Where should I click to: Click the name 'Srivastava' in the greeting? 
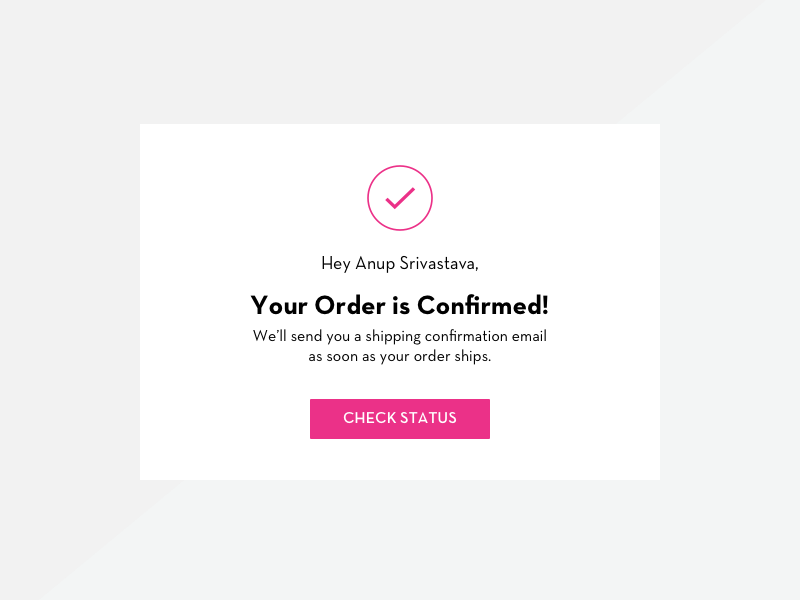point(439,264)
